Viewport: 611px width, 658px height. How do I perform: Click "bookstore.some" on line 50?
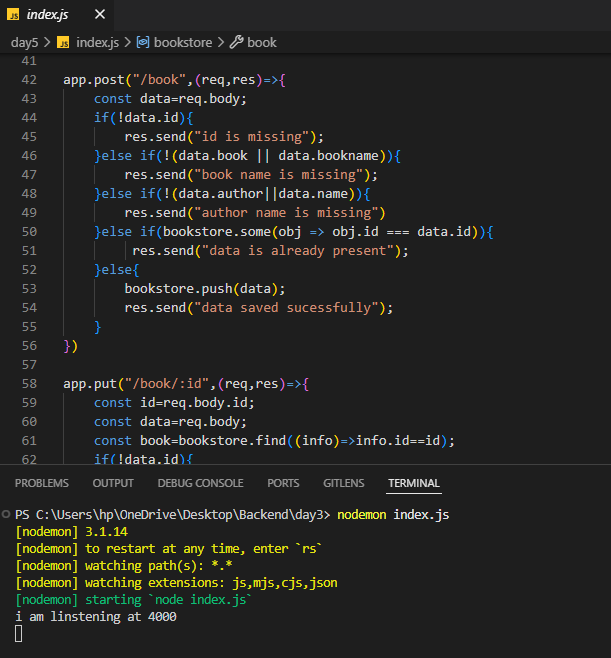217,232
